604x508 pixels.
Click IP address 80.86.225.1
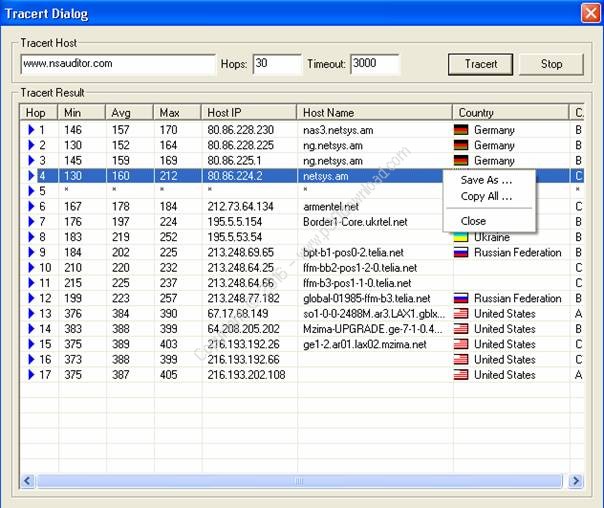click(234, 160)
